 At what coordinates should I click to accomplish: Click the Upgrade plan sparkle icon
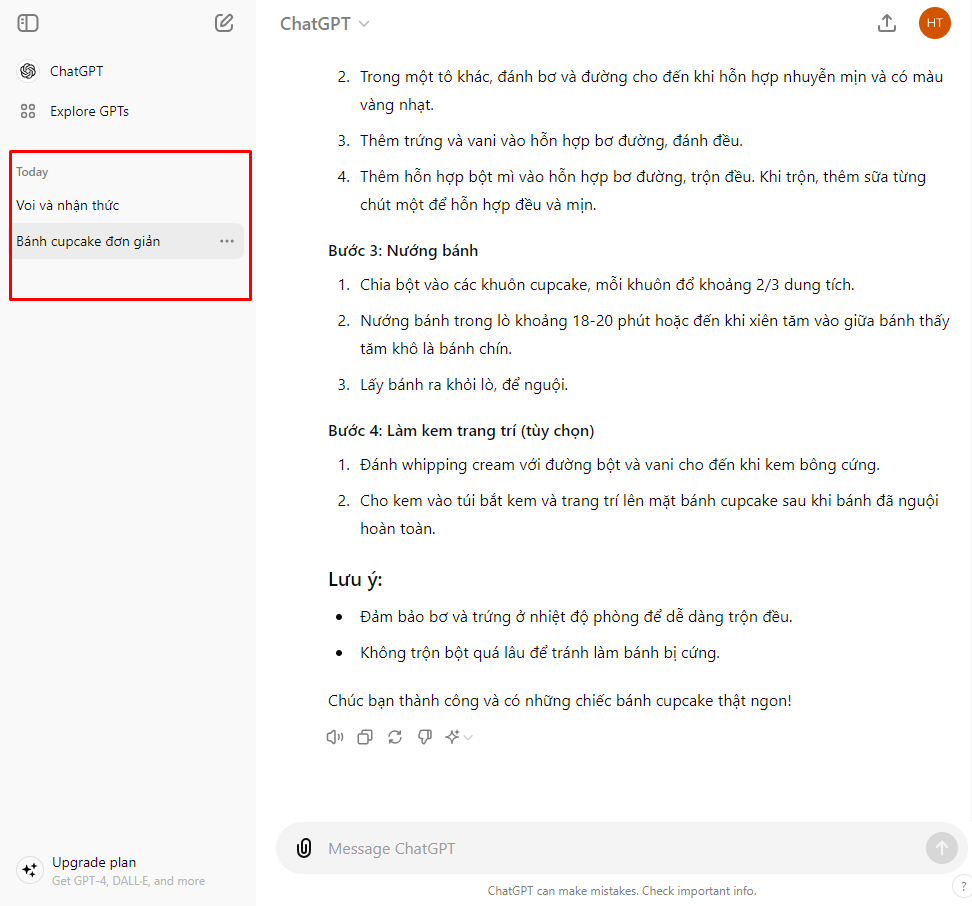pyautogui.click(x=29, y=870)
